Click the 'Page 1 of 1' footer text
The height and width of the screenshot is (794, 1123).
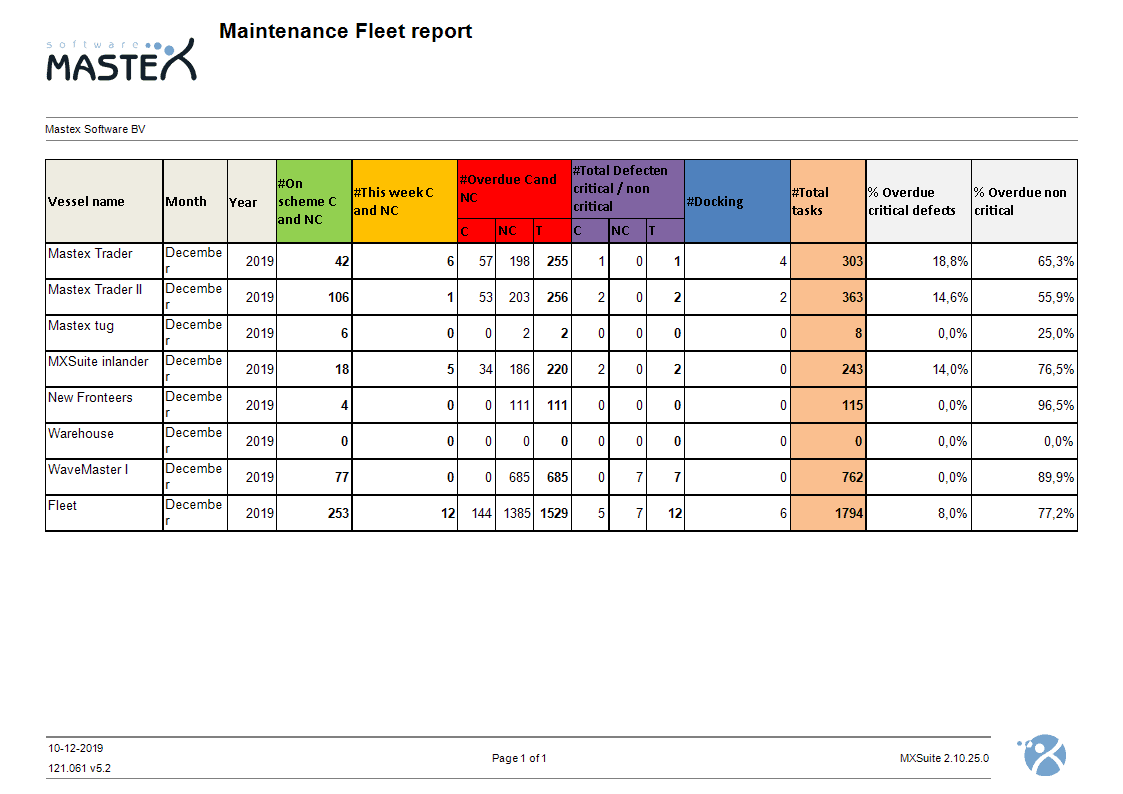519,758
